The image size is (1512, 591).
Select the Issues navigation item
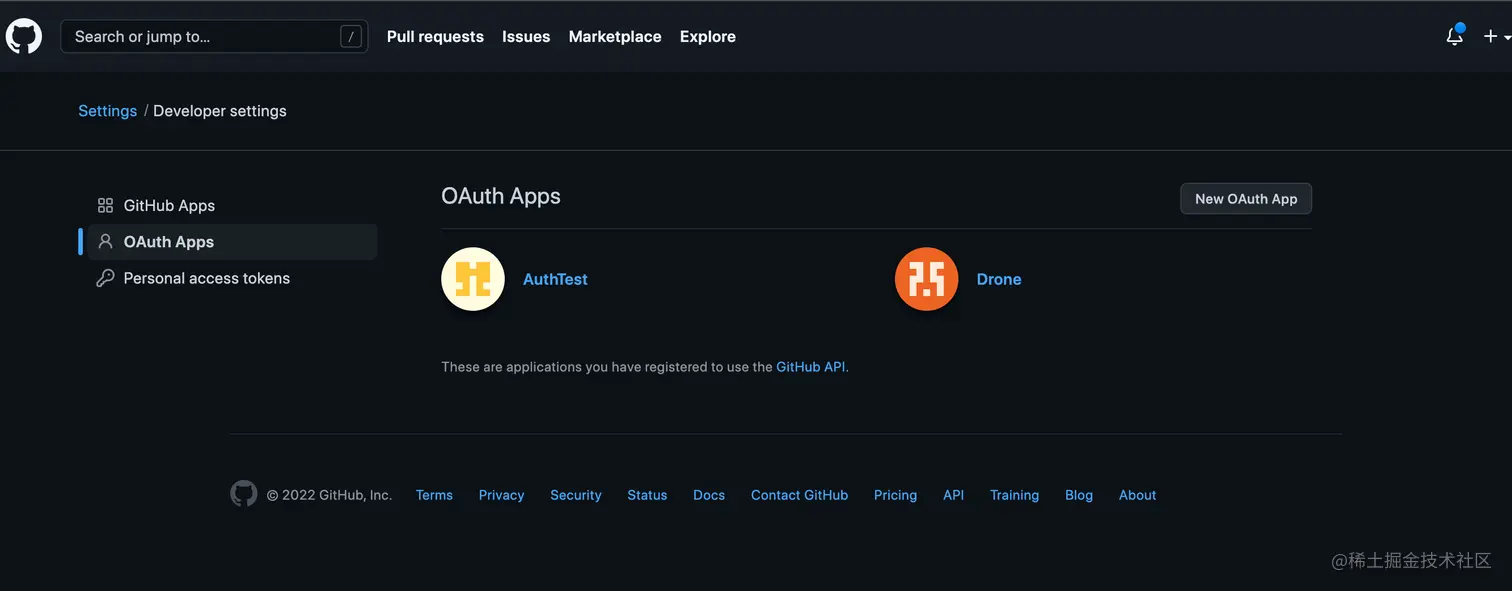click(x=526, y=37)
